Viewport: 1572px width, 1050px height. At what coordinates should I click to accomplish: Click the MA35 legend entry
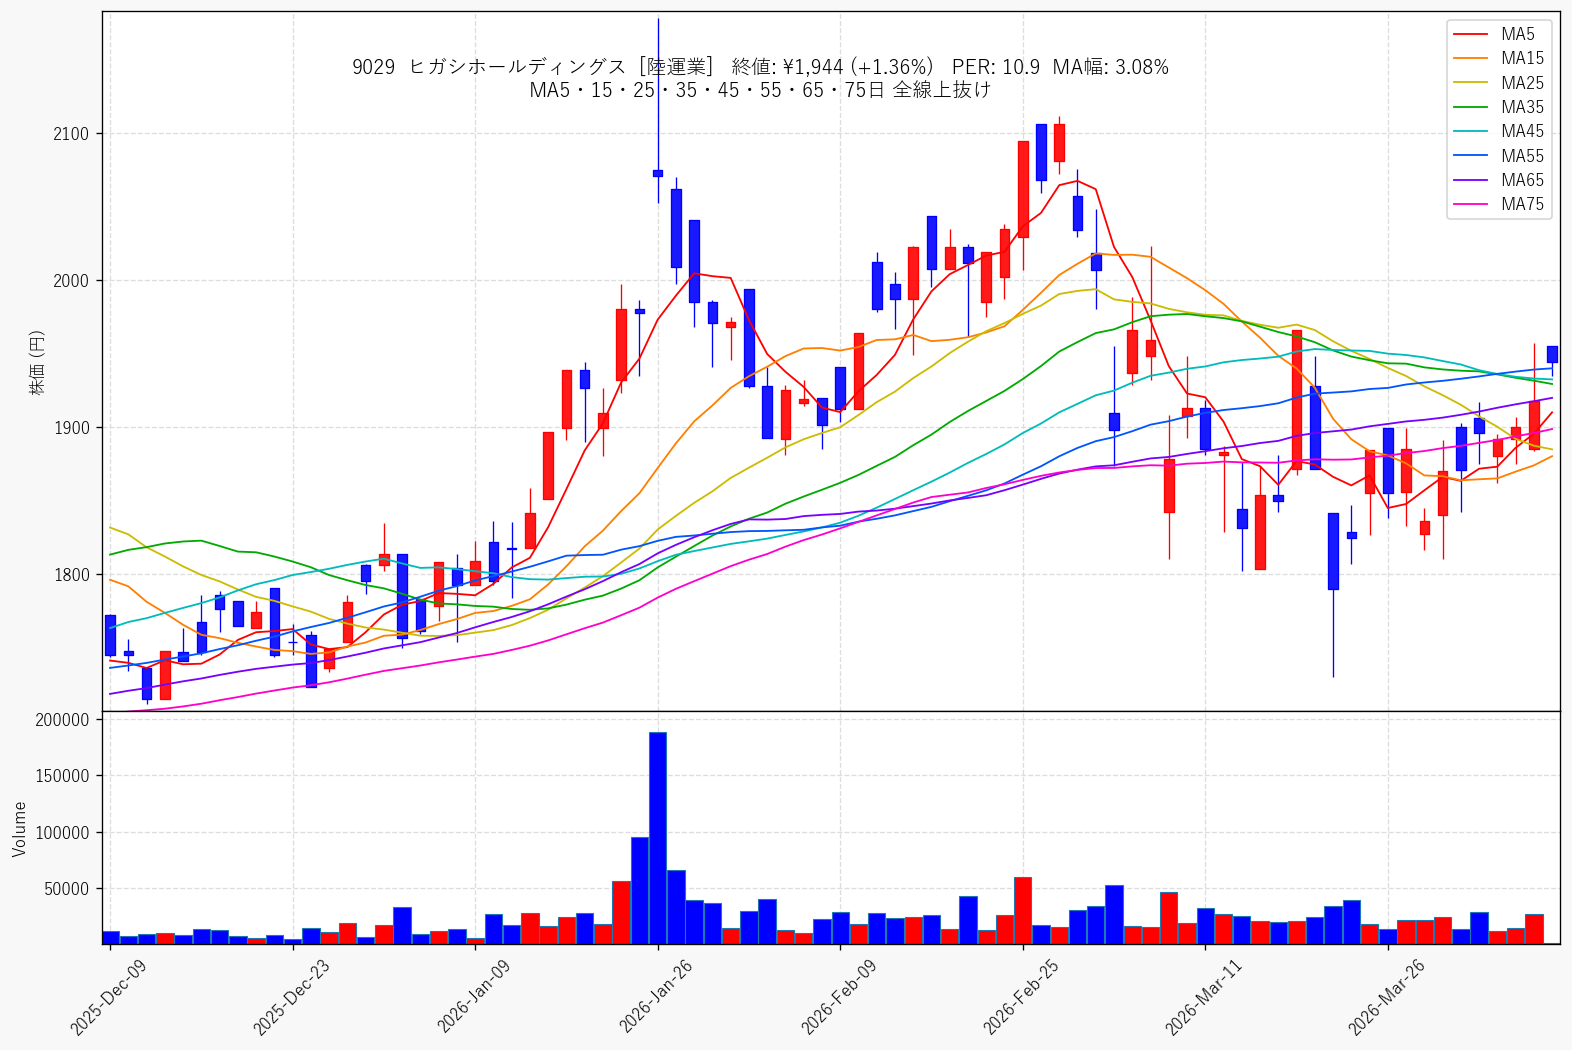click(x=1498, y=107)
